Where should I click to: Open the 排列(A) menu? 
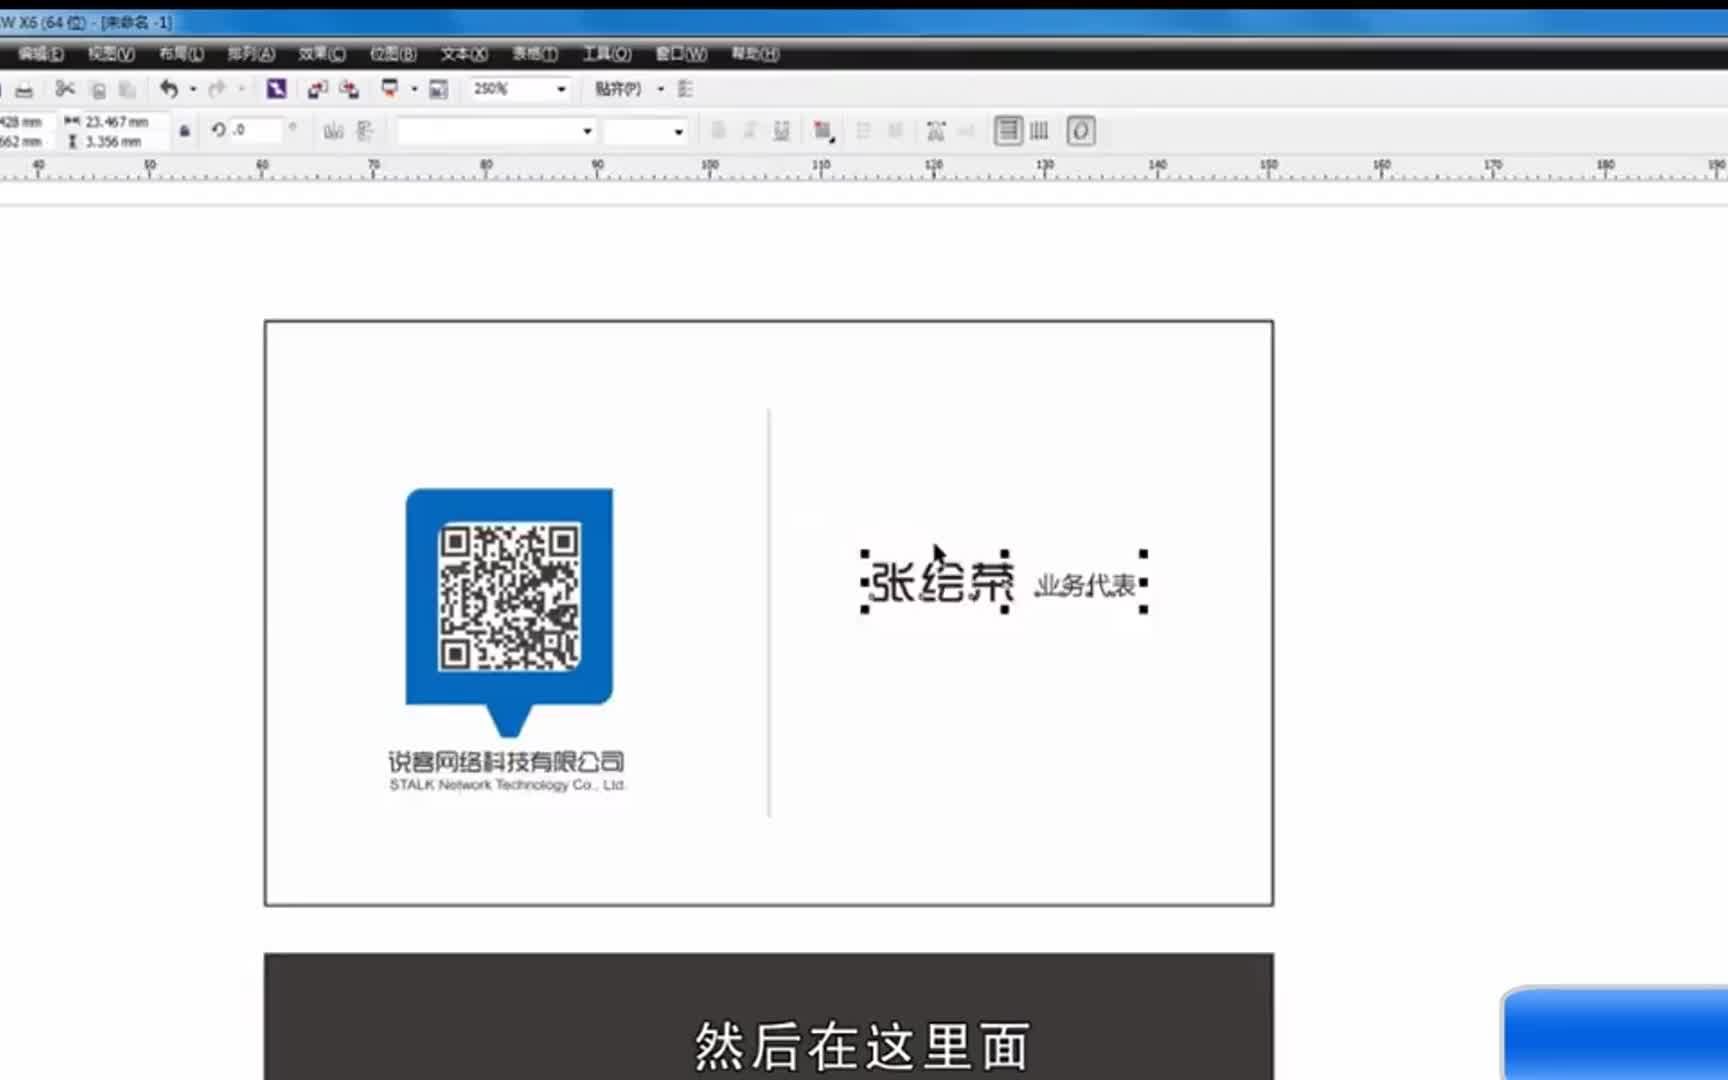[x=251, y=54]
